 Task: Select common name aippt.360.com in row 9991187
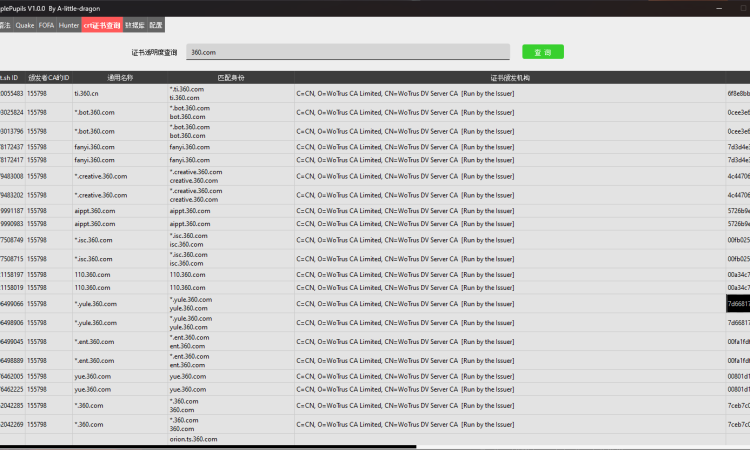pos(120,210)
